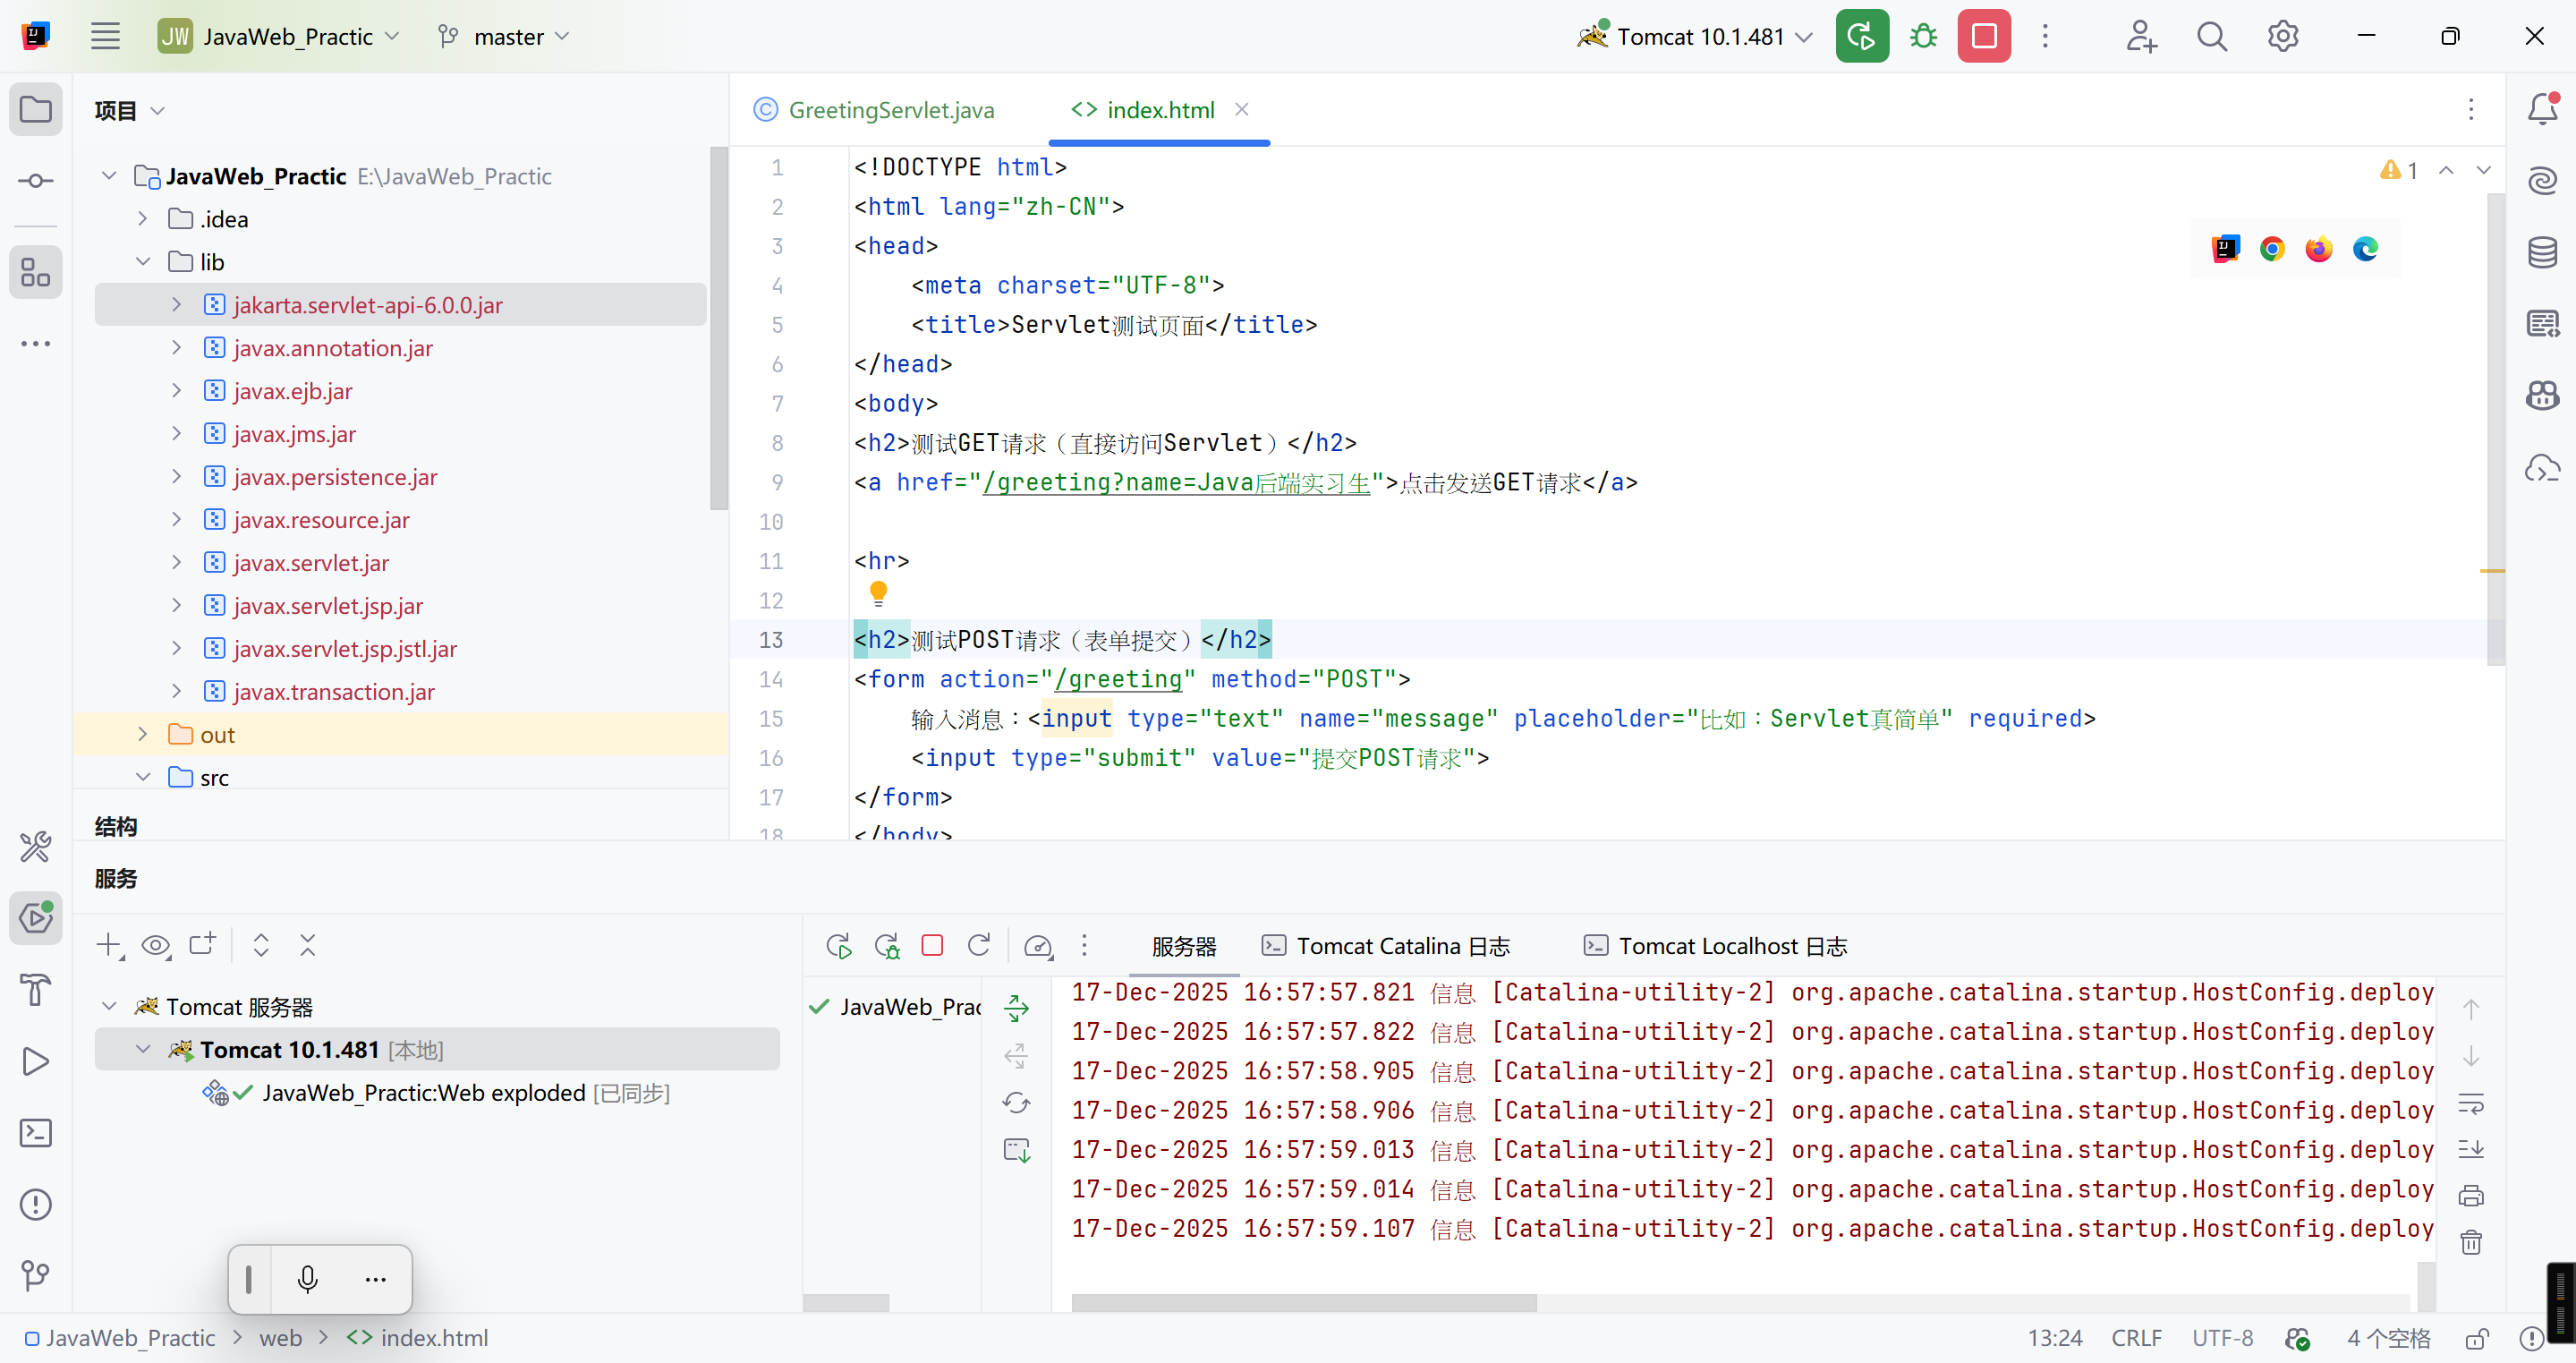Click the Debug bug icon
Screen dimensions: 2576x1363
[1923, 37]
